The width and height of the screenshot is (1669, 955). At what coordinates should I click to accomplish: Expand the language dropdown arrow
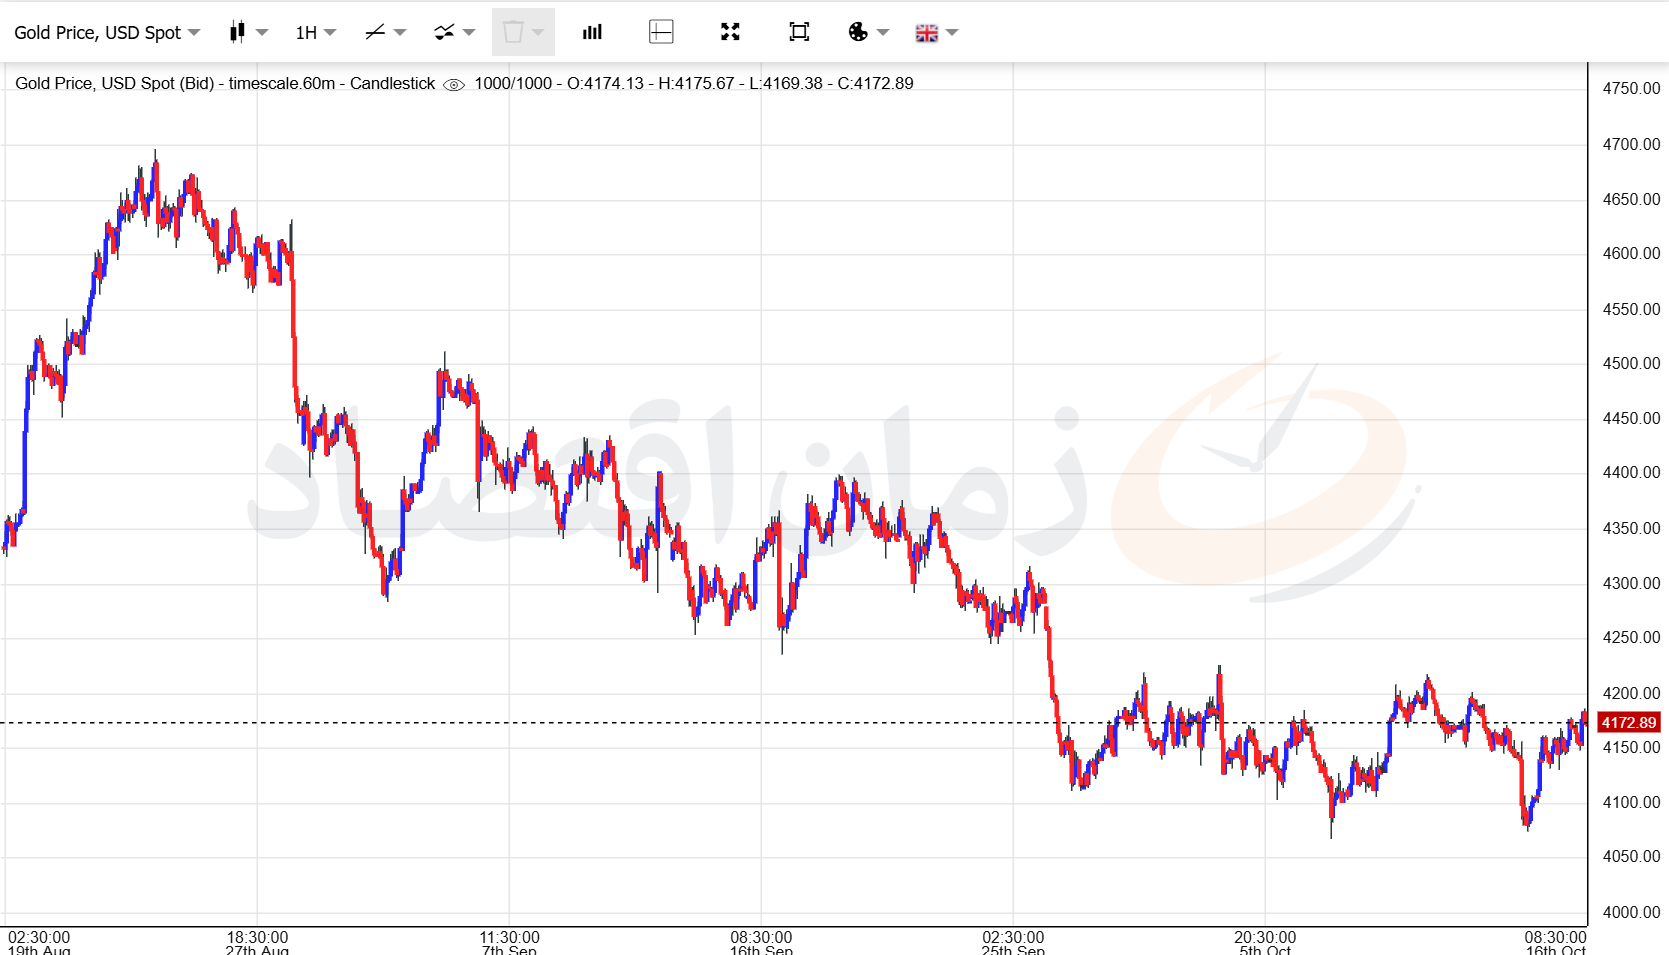coord(952,32)
